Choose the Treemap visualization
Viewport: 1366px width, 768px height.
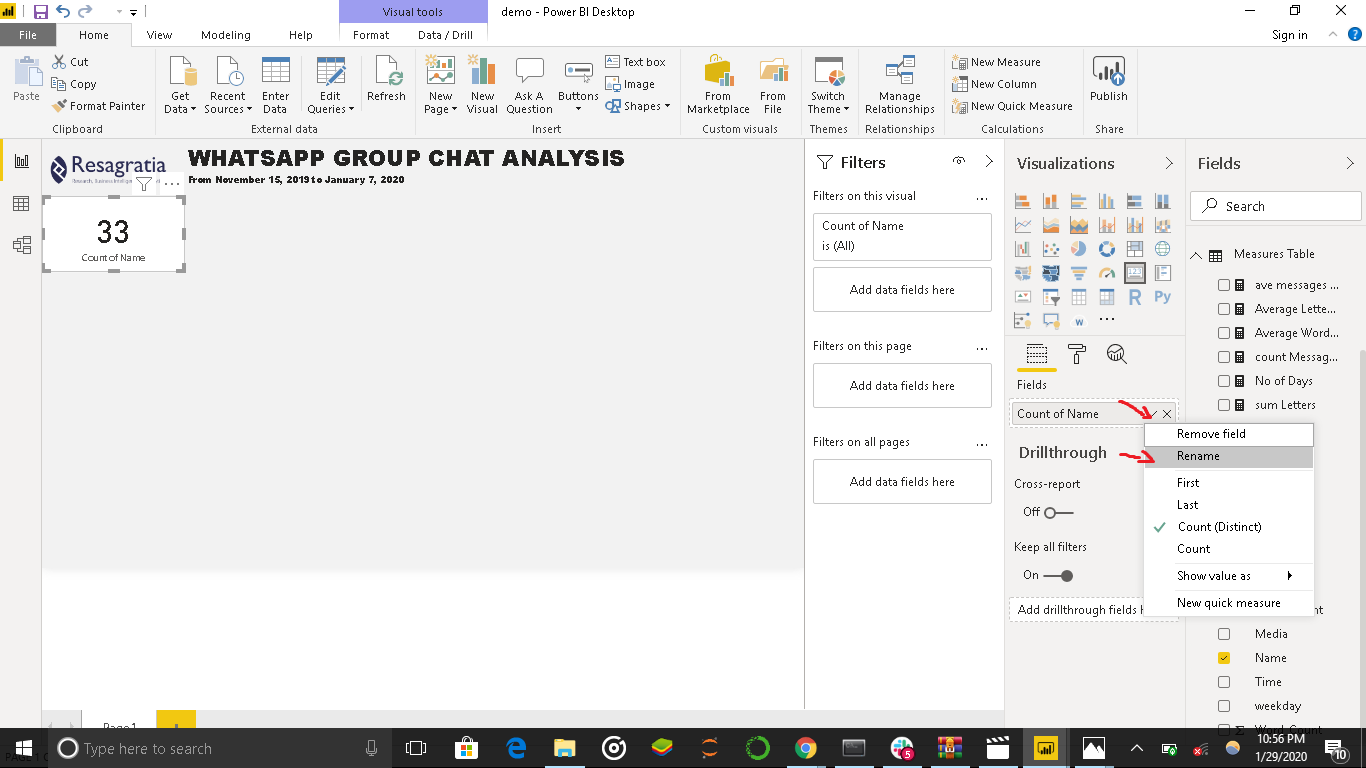click(1135, 249)
